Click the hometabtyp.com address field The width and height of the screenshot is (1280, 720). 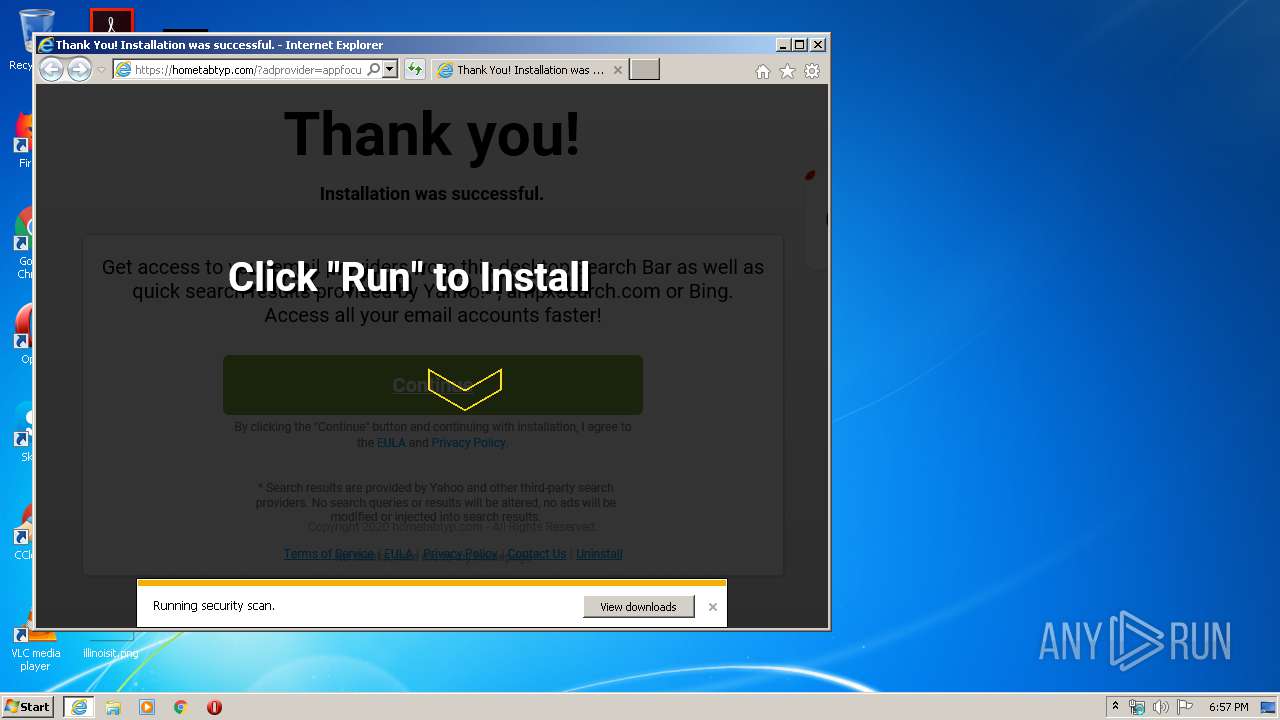(247, 69)
